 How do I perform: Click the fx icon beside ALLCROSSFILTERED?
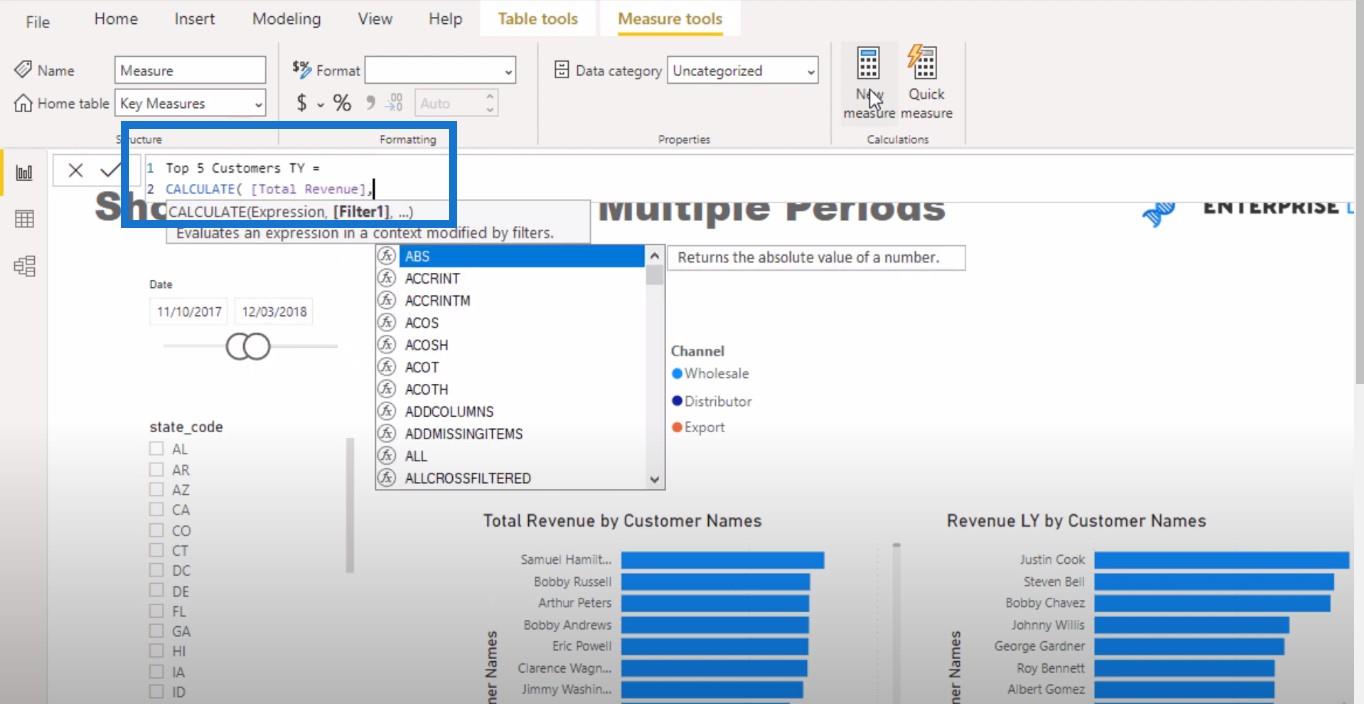tap(387, 478)
